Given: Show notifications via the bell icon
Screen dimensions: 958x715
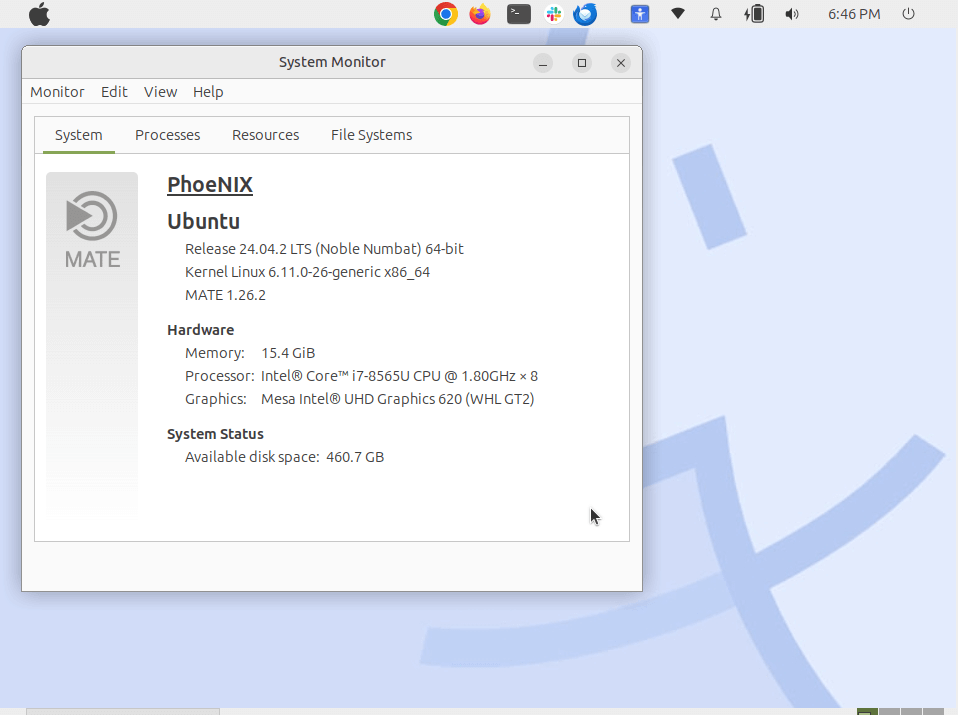Looking at the screenshot, I should coord(715,14).
